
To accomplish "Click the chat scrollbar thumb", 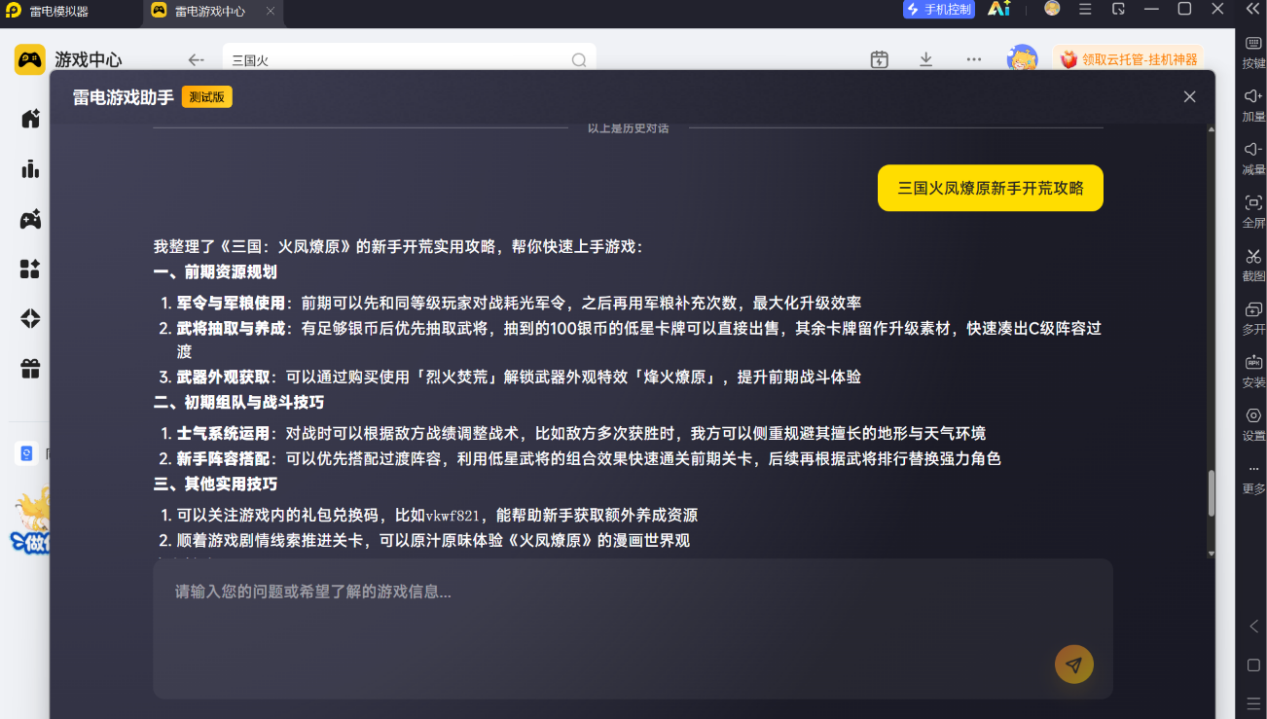I will (x=1211, y=493).
